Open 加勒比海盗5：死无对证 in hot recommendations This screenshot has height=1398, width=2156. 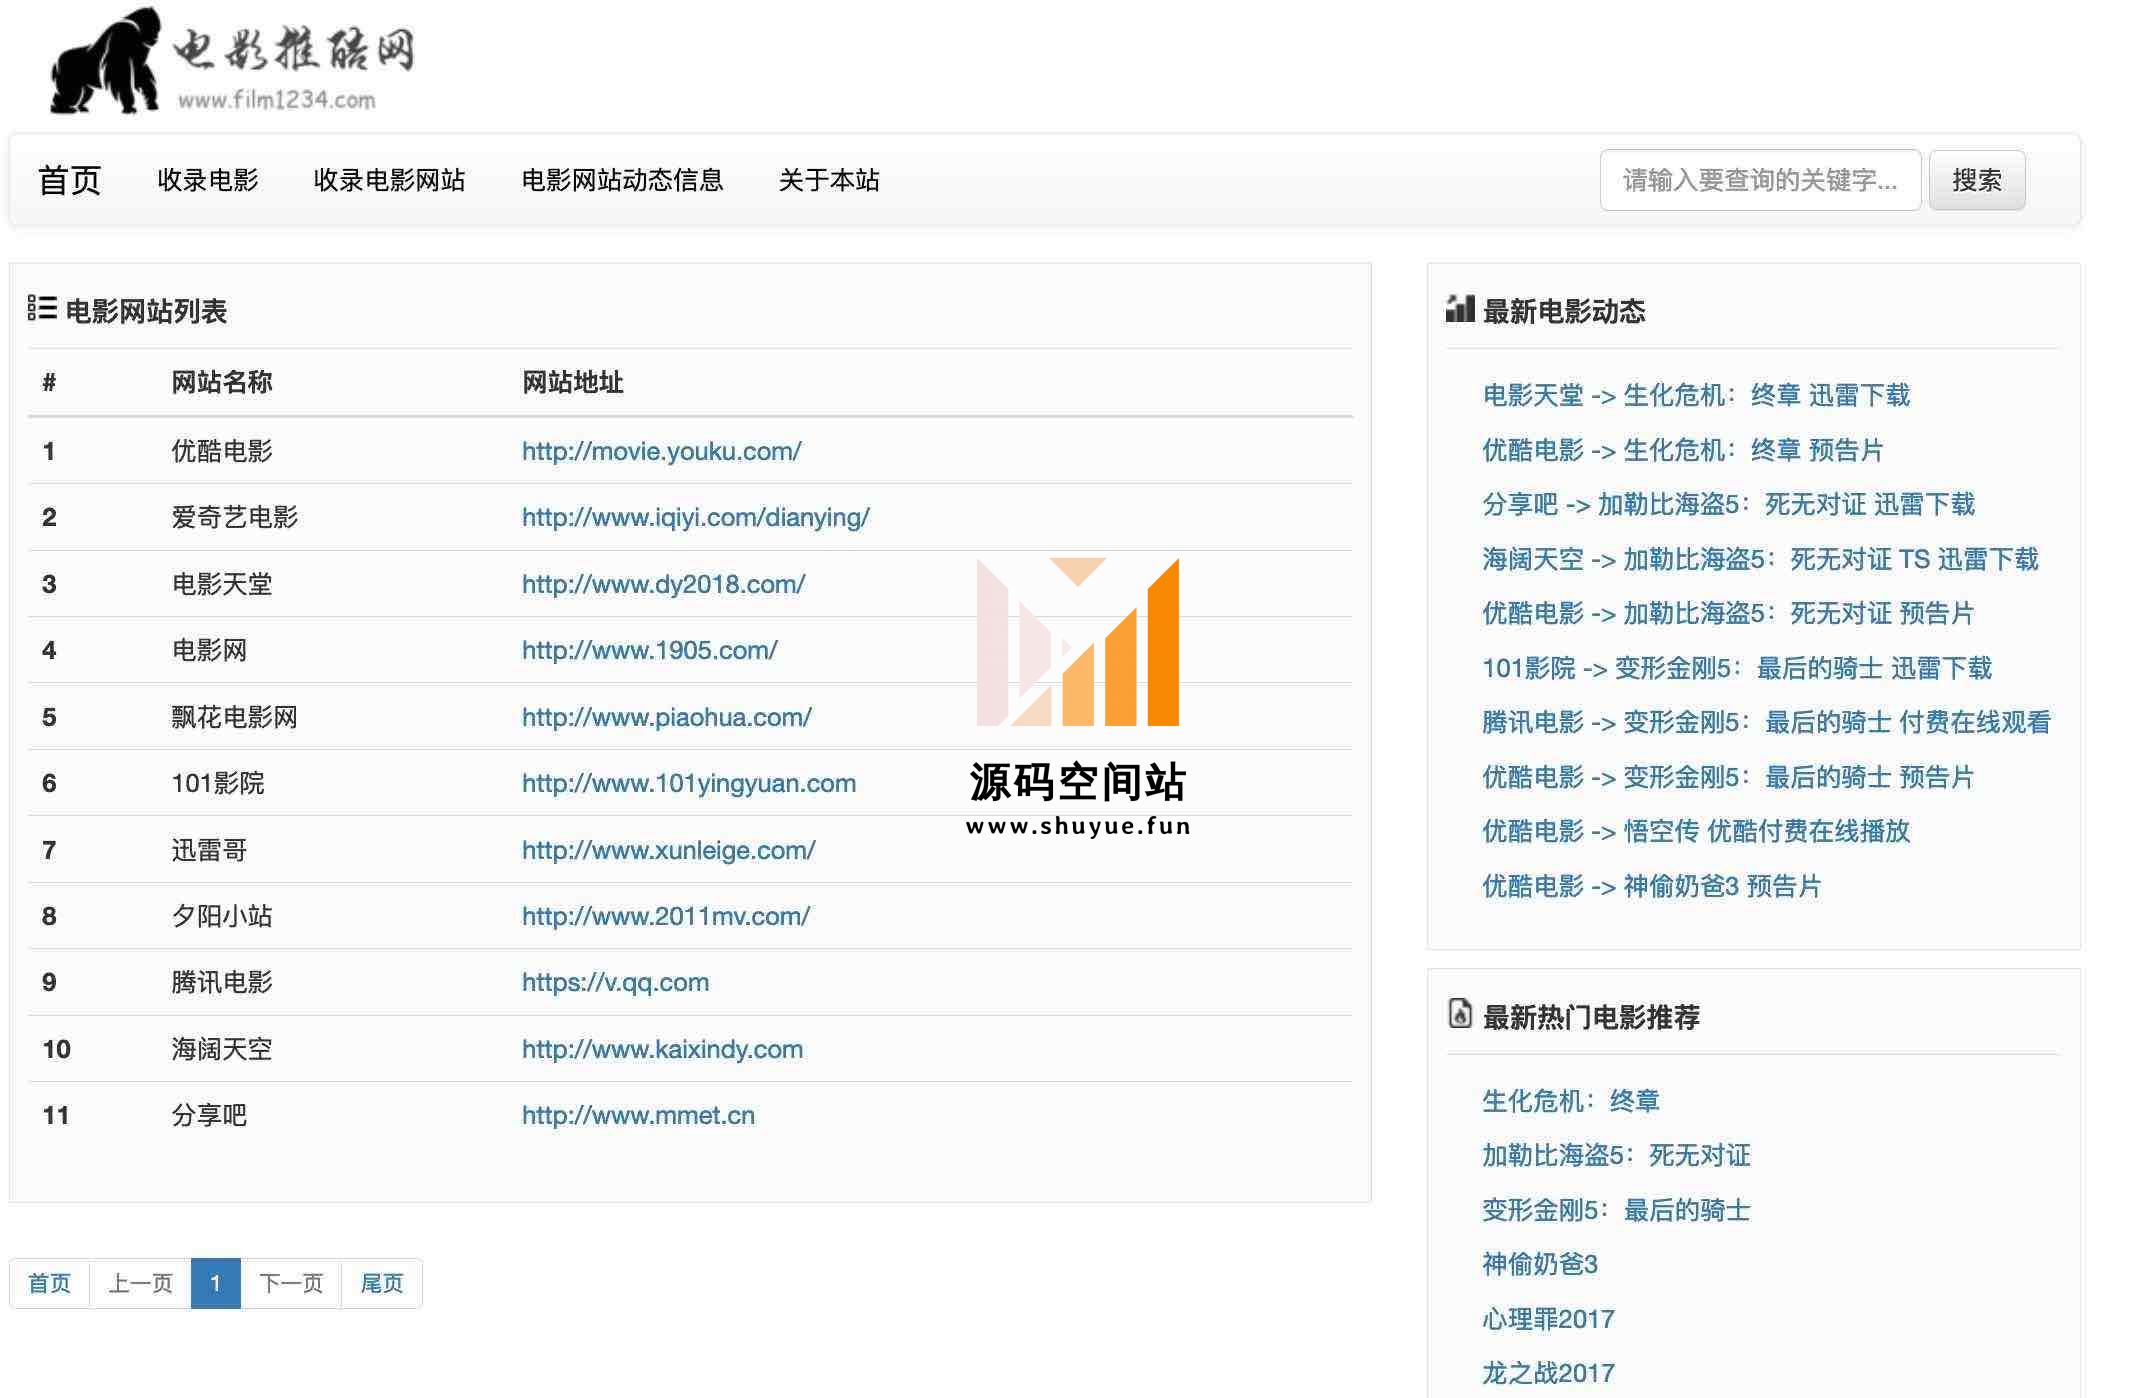coord(1616,1155)
